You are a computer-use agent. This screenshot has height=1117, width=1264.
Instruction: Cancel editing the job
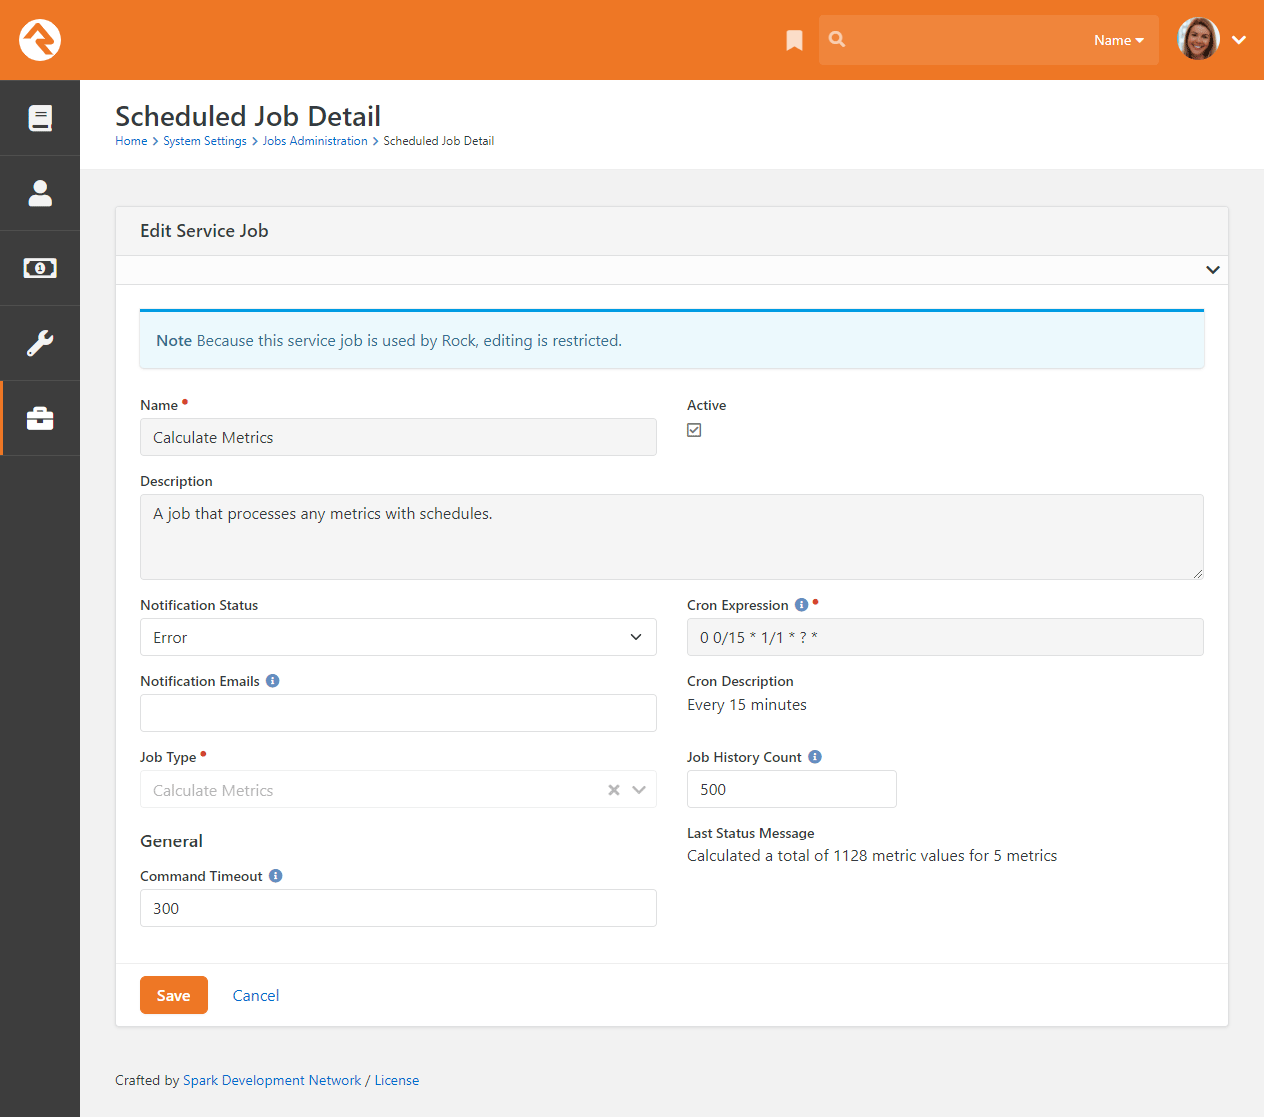click(256, 995)
